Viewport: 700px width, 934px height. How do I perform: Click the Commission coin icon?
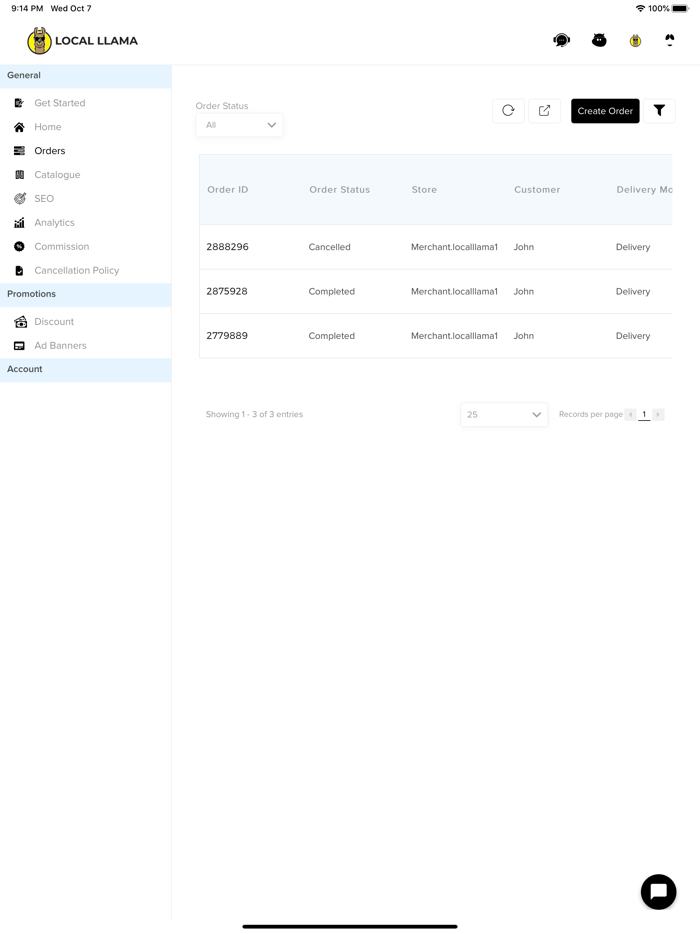pyautogui.click(x=19, y=246)
